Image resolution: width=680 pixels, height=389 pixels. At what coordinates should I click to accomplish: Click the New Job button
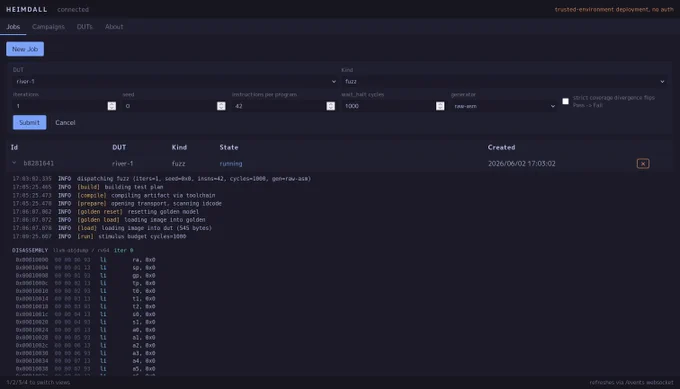click(25, 49)
